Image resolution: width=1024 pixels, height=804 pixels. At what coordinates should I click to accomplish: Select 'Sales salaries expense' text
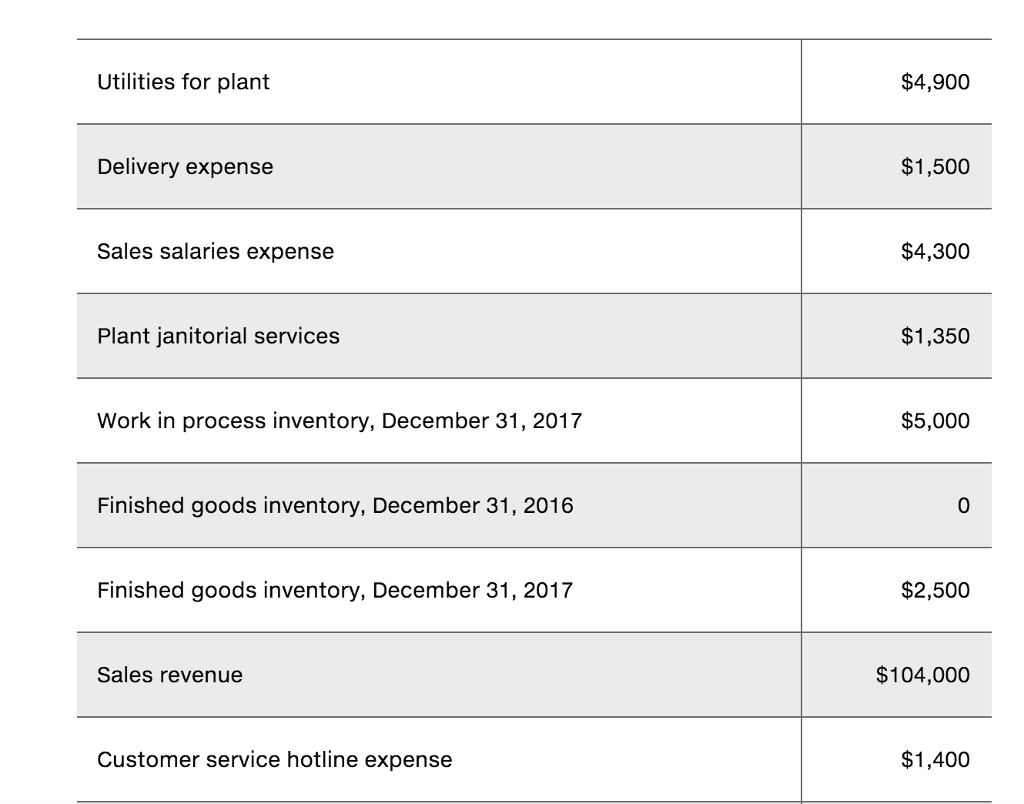click(x=216, y=251)
